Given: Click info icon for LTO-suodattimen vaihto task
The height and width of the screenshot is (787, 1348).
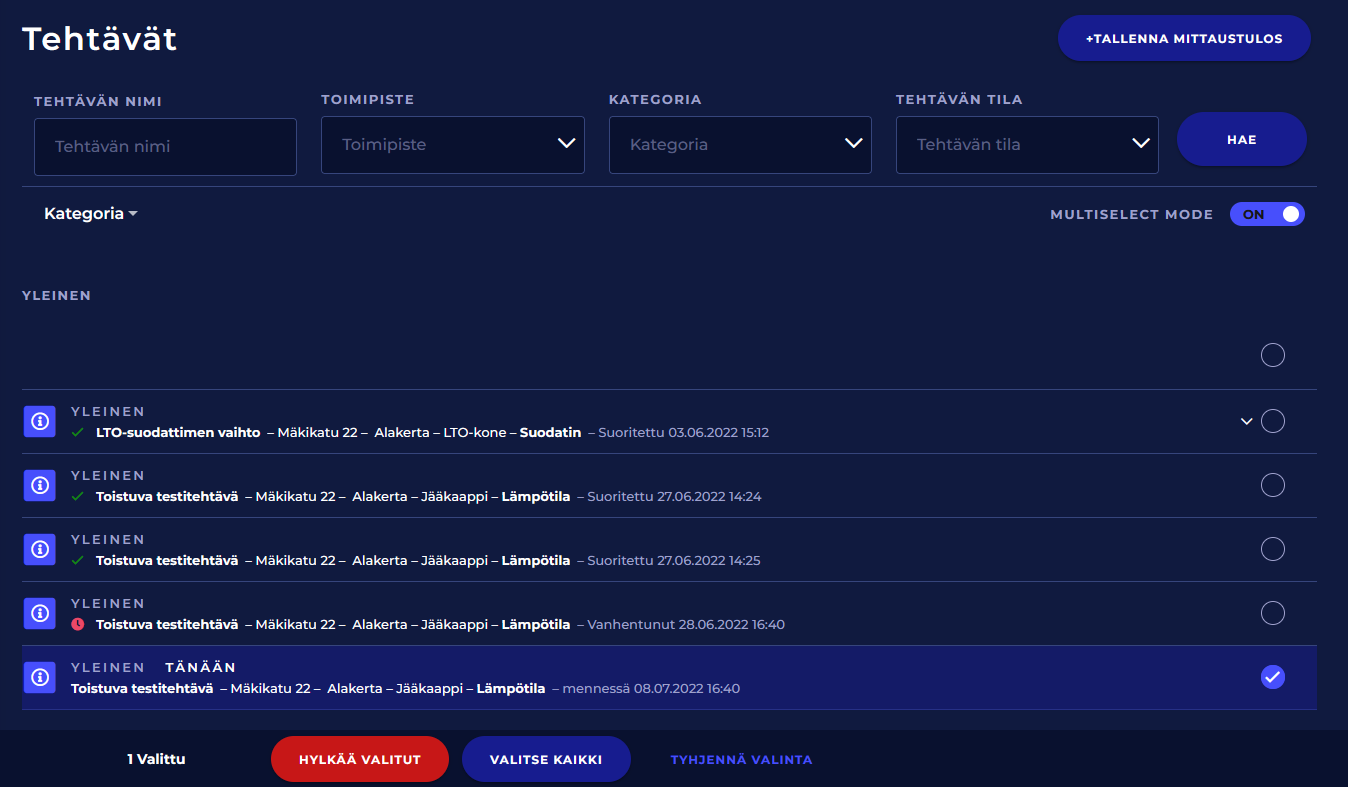Looking at the screenshot, I should pos(40,422).
